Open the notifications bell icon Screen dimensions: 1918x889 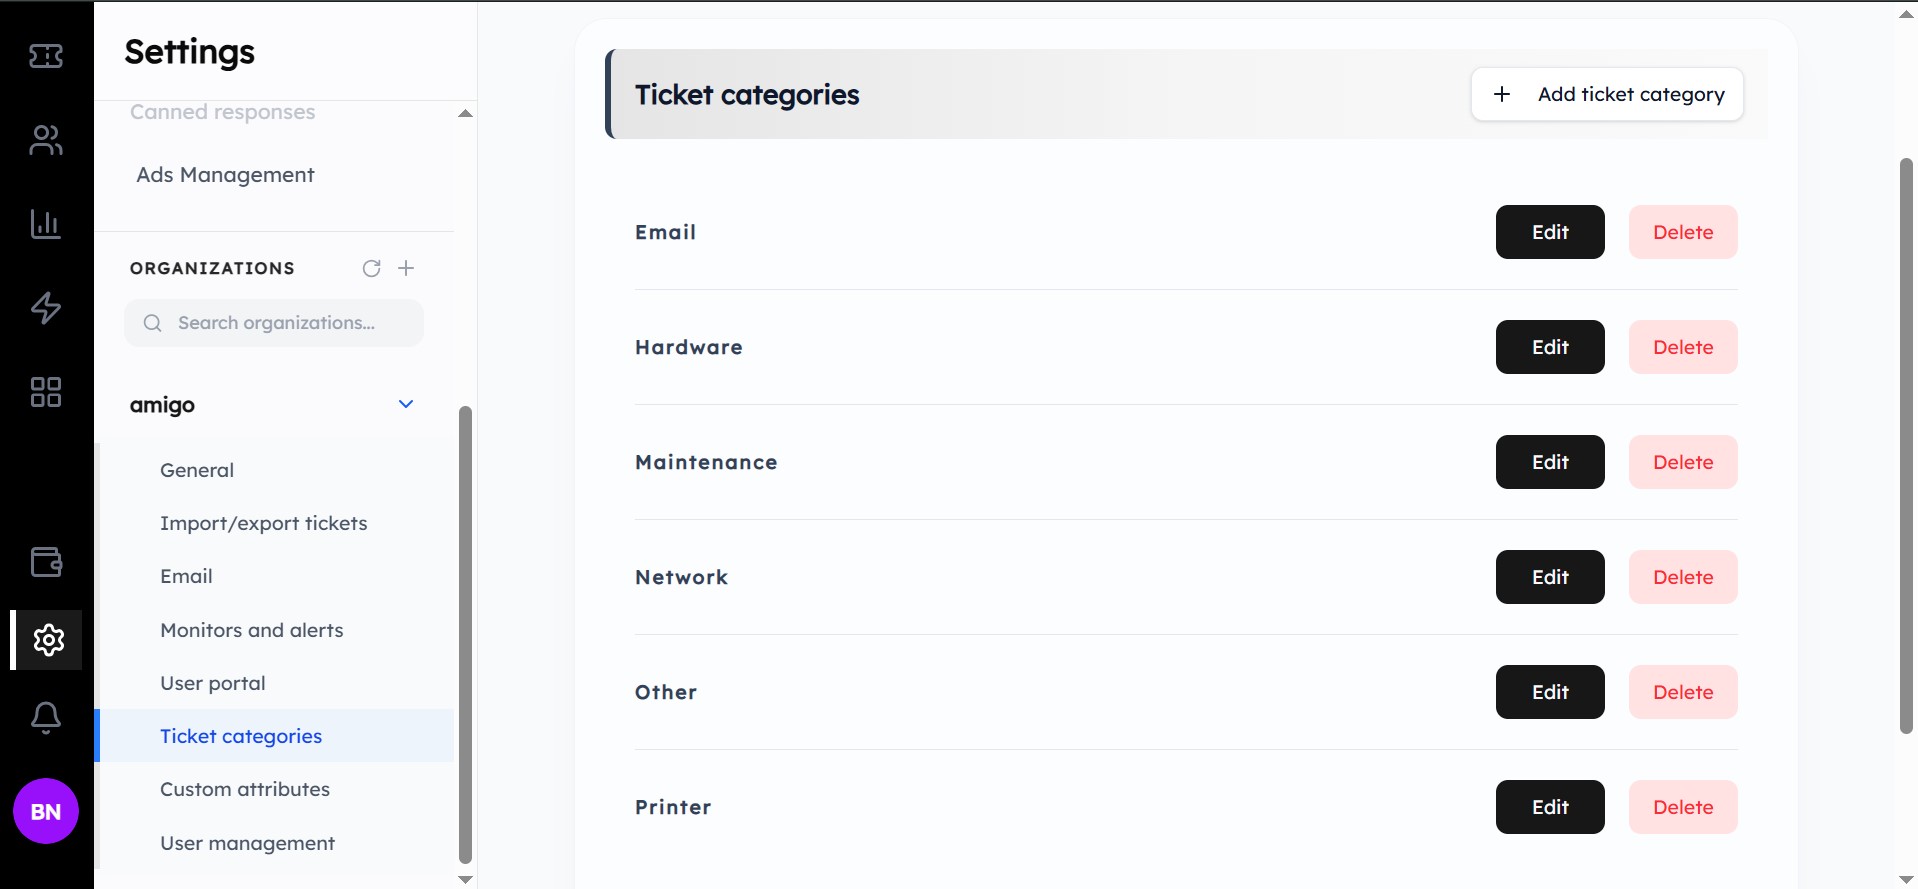click(x=45, y=718)
